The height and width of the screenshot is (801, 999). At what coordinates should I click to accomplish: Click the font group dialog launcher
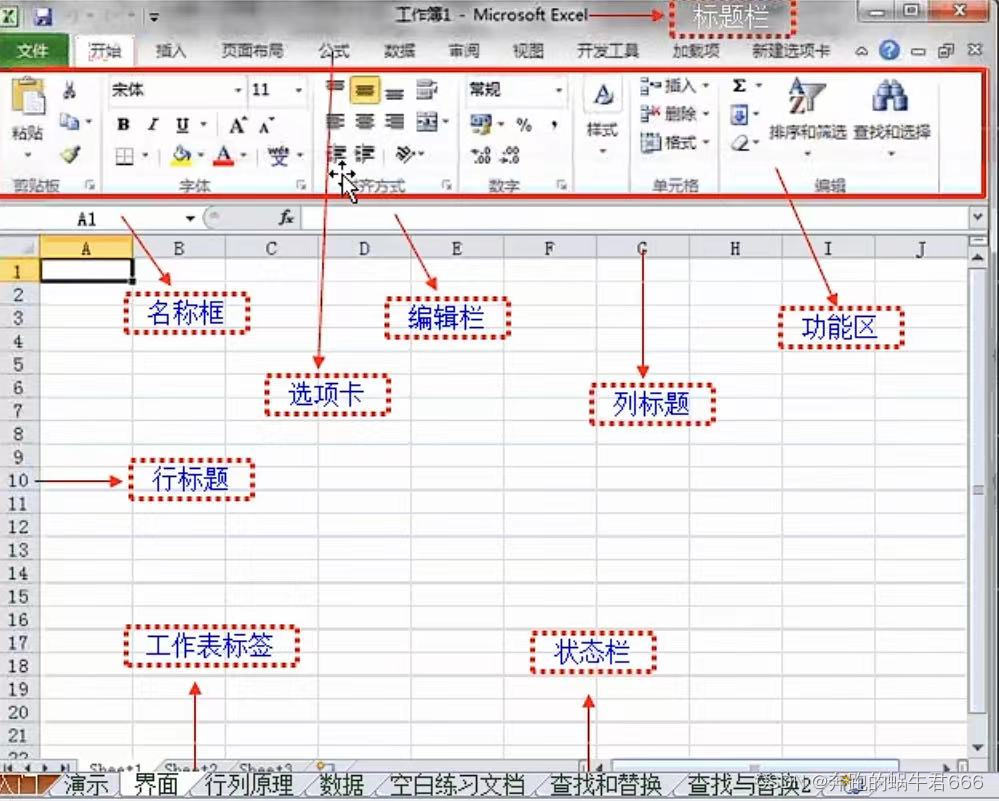pyautogui.click(x=301, y=185)
